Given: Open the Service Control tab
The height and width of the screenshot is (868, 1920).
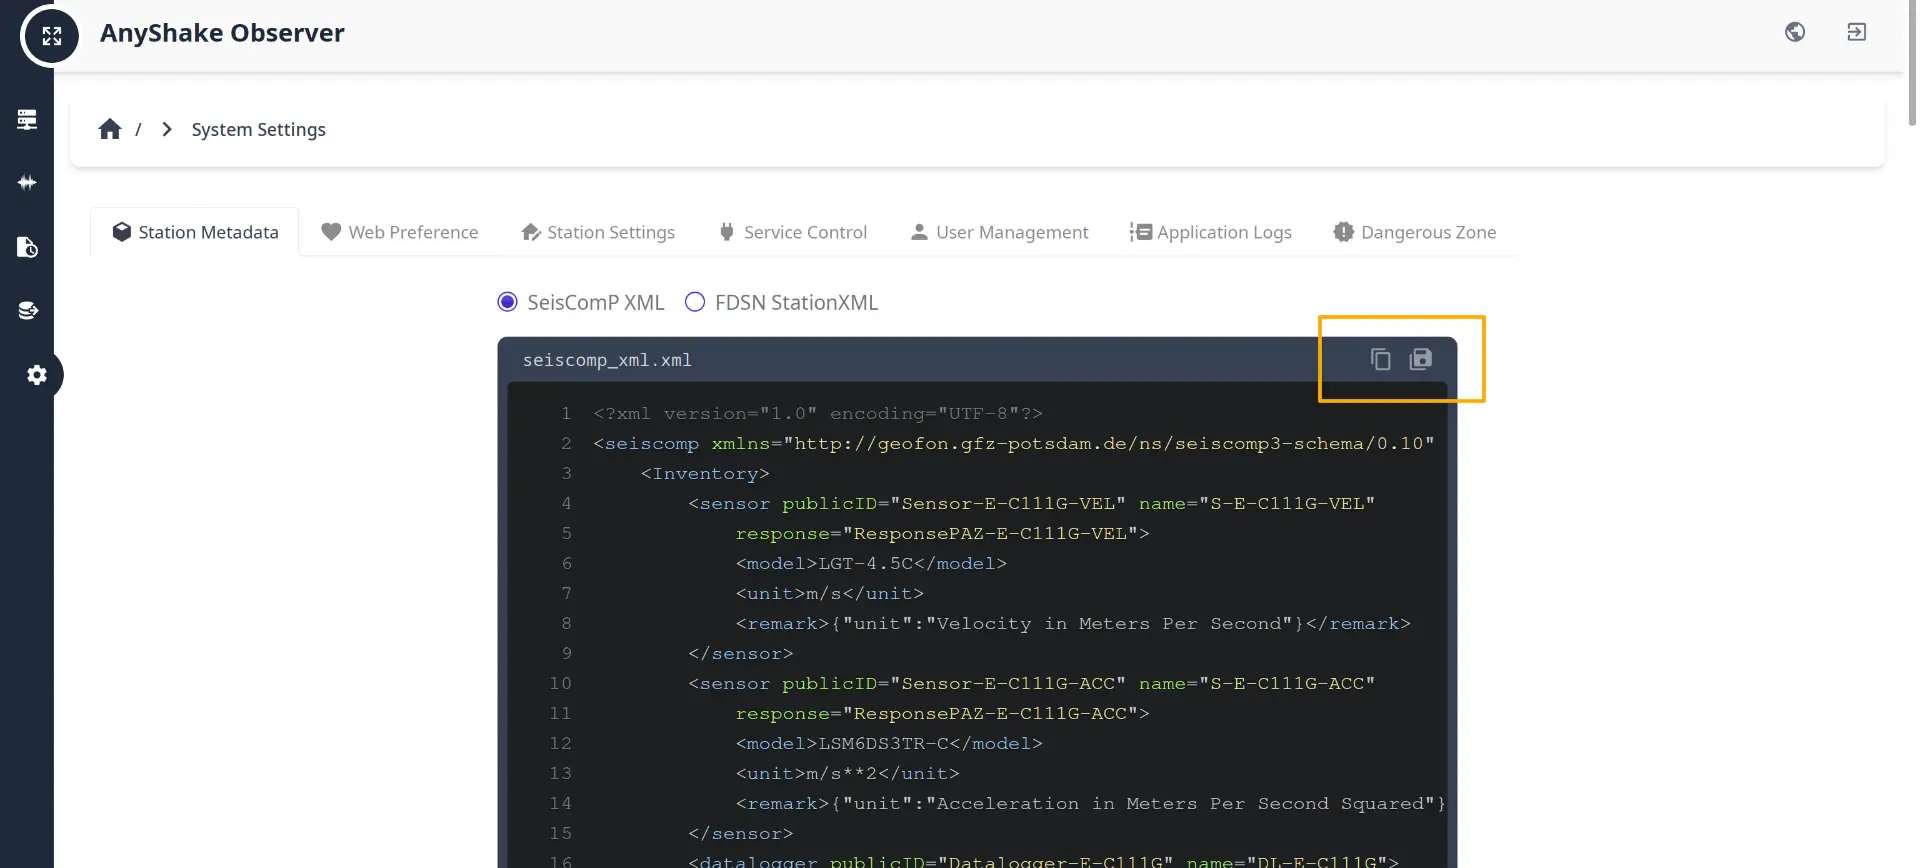Looking at the screenshot, I should coord(793,232).
